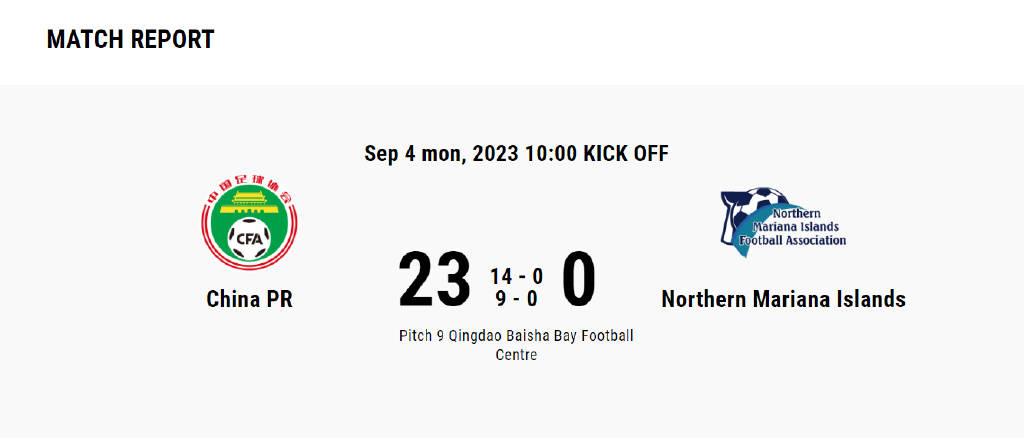Click the Mariana Islands wording in the association logo

pos(795,227)
